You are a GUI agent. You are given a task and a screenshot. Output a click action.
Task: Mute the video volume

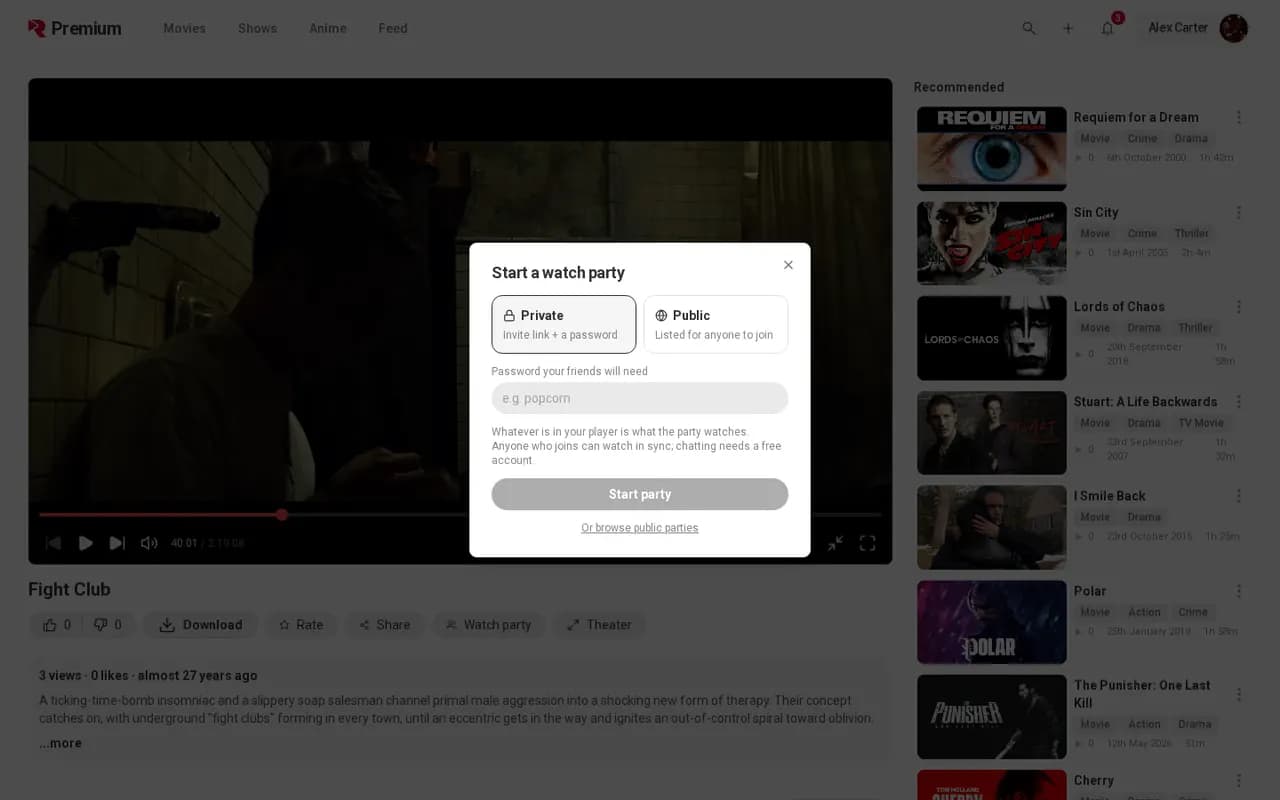point(149,543)
